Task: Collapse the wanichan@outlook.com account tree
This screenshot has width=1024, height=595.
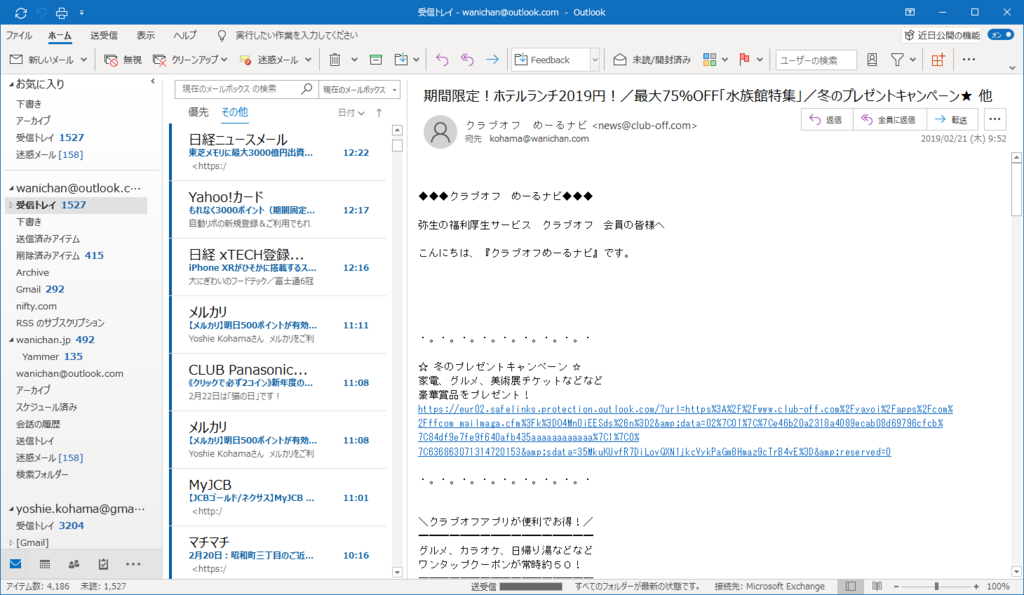Action: 11,188
